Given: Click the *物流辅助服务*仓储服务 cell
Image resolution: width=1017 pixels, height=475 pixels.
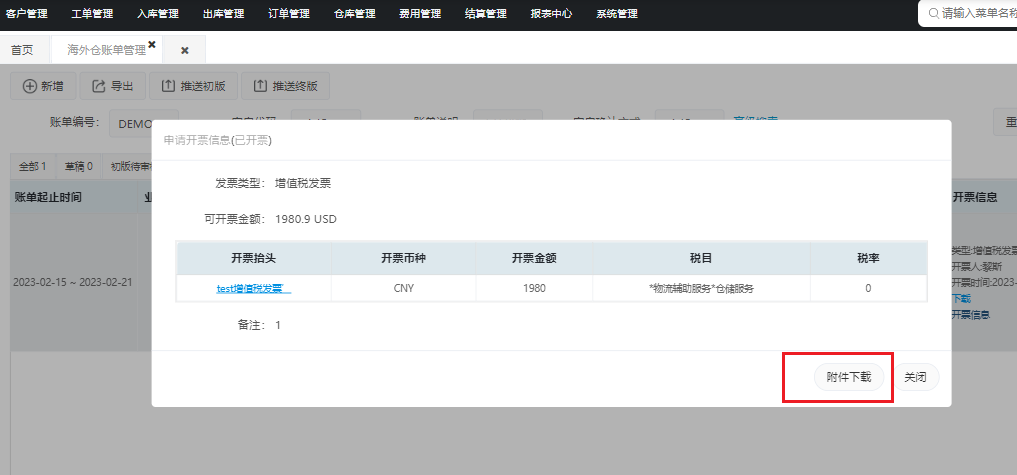Looking at the screenshot, I should pyautogui.click(x=701, y=289).
